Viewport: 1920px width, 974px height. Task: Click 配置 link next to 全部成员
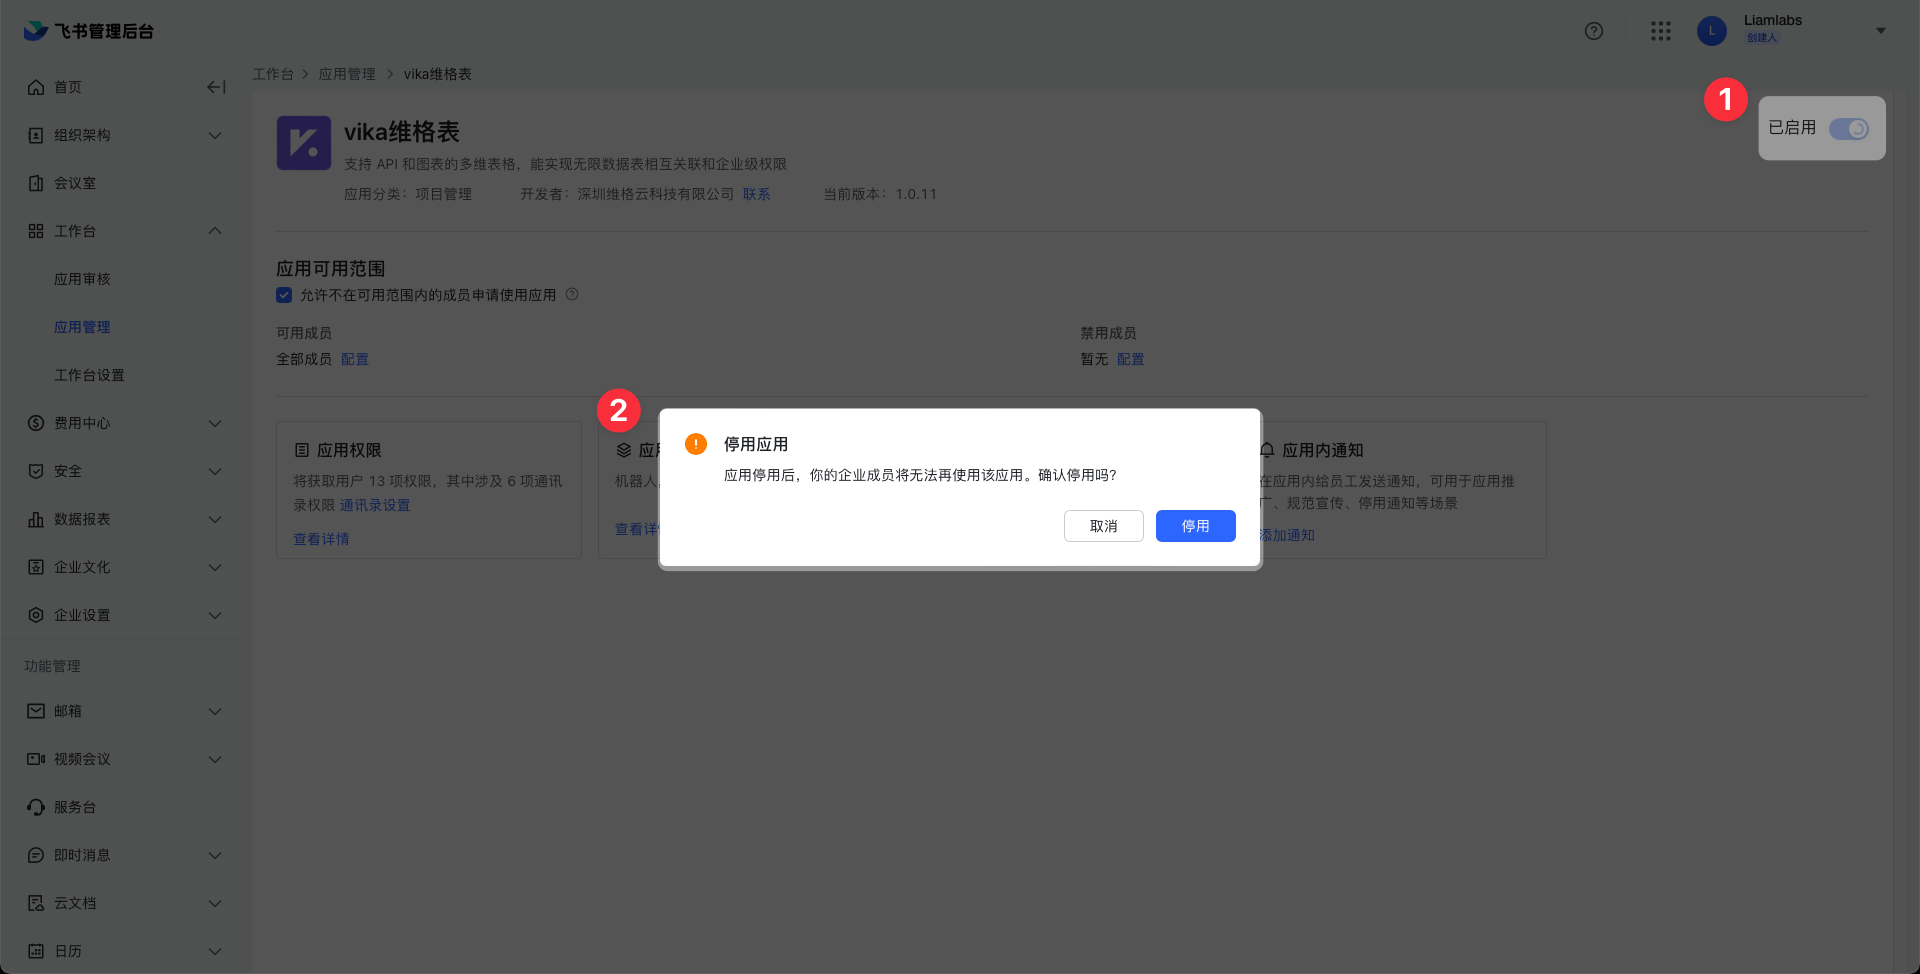354,359
